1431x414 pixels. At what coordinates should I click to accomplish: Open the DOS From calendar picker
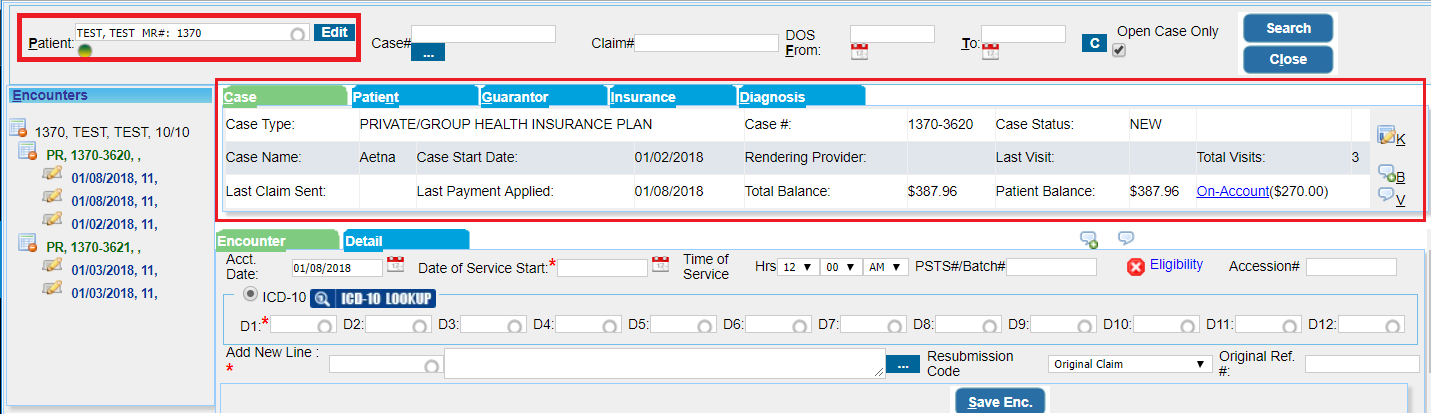coord(860,52)
